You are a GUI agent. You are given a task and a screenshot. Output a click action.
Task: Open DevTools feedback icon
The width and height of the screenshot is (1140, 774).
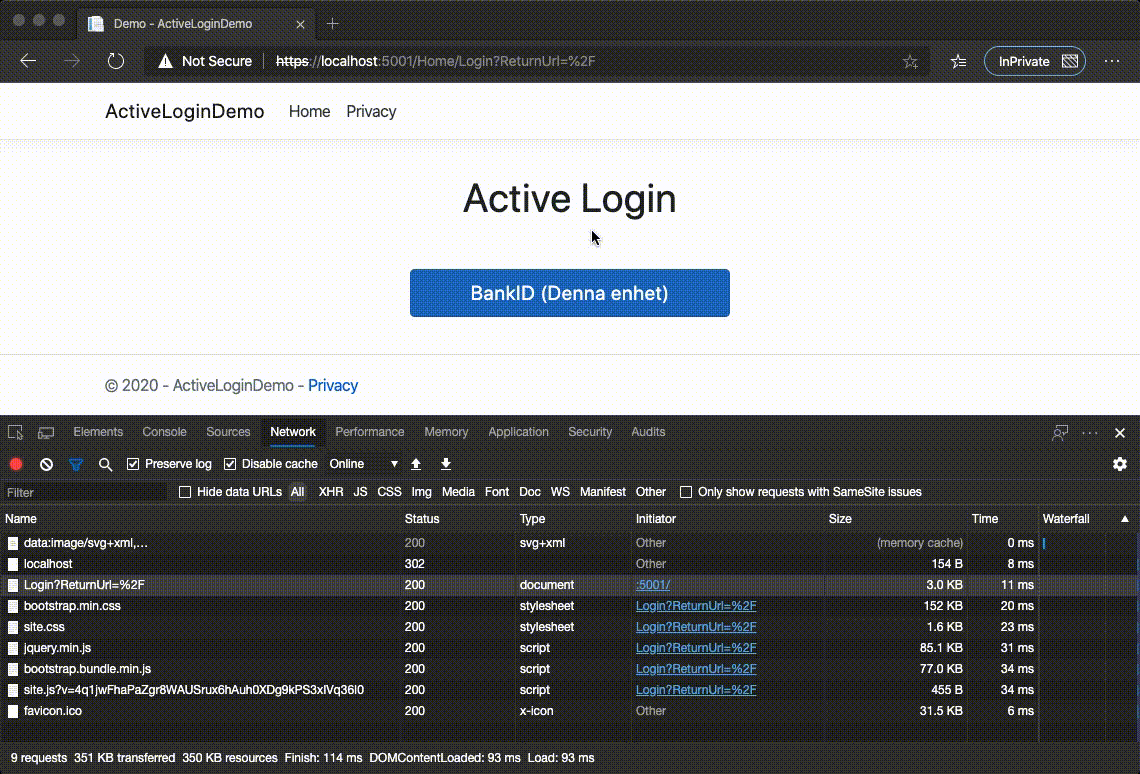coord(1059,432)
